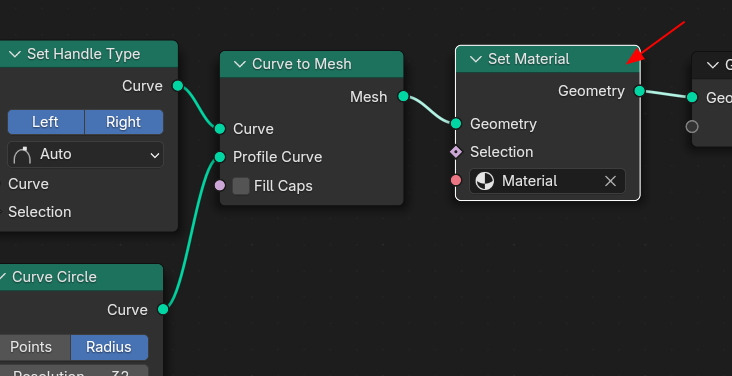Click the Selection label in Set Handle Type

pyautogui.click(x=40, y=212)
